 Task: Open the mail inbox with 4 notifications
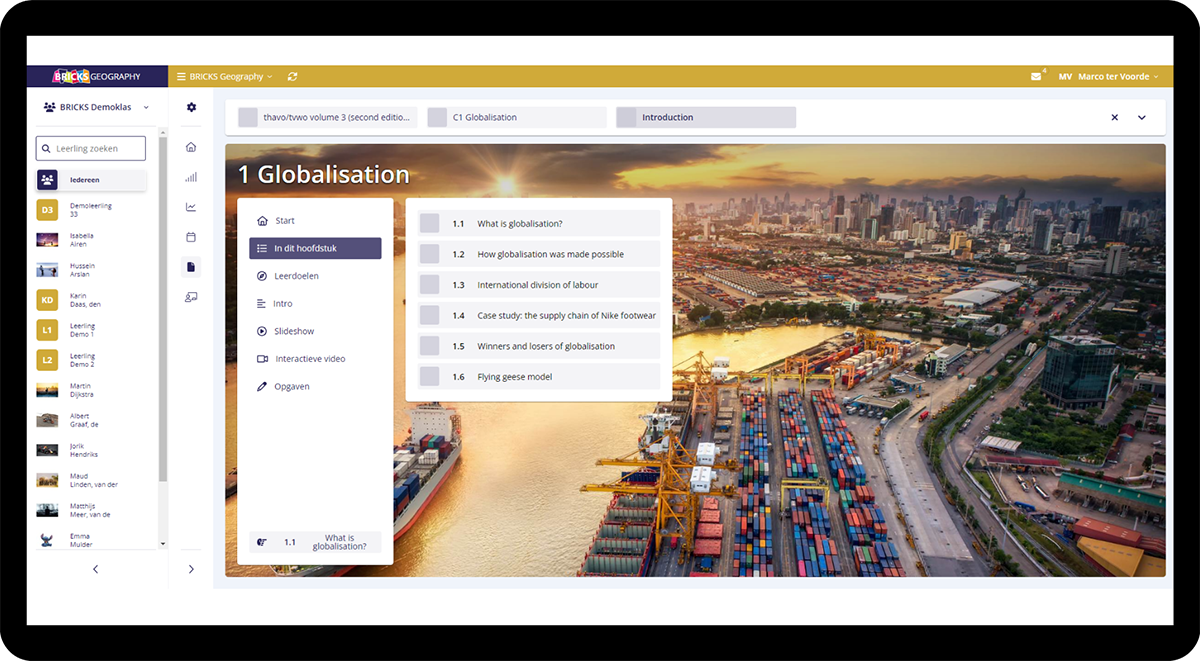point(1036,76)
